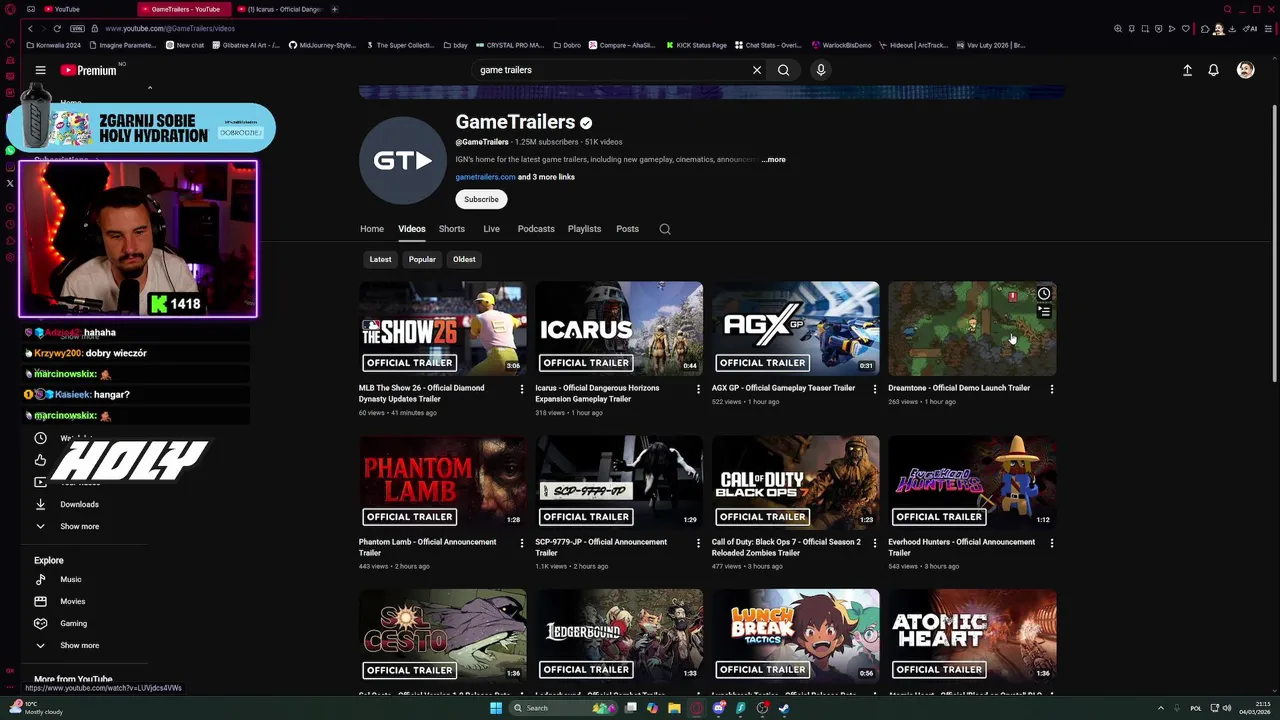Image resolution: width=1280 pixels, height=720 pixels.
Task: Open options for Dreamtone video
Action: coord(1051,389)
